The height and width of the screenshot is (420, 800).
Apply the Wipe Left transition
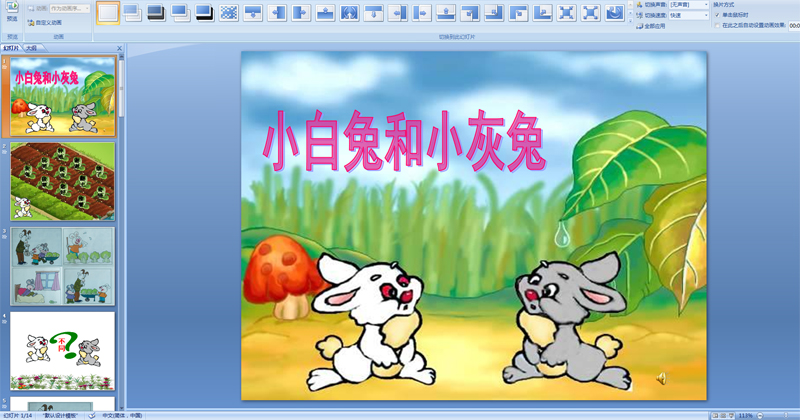pyautogui.click(x=277, y=13)
